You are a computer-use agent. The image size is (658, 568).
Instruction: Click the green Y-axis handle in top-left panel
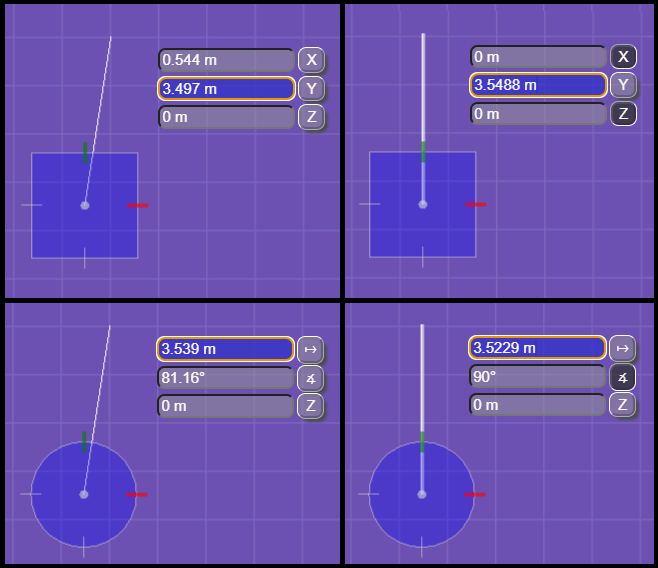85,153
